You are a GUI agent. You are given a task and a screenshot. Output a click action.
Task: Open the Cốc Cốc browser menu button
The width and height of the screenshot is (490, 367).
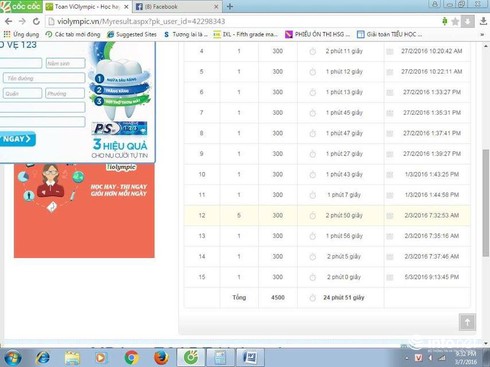tap(21, 6)
